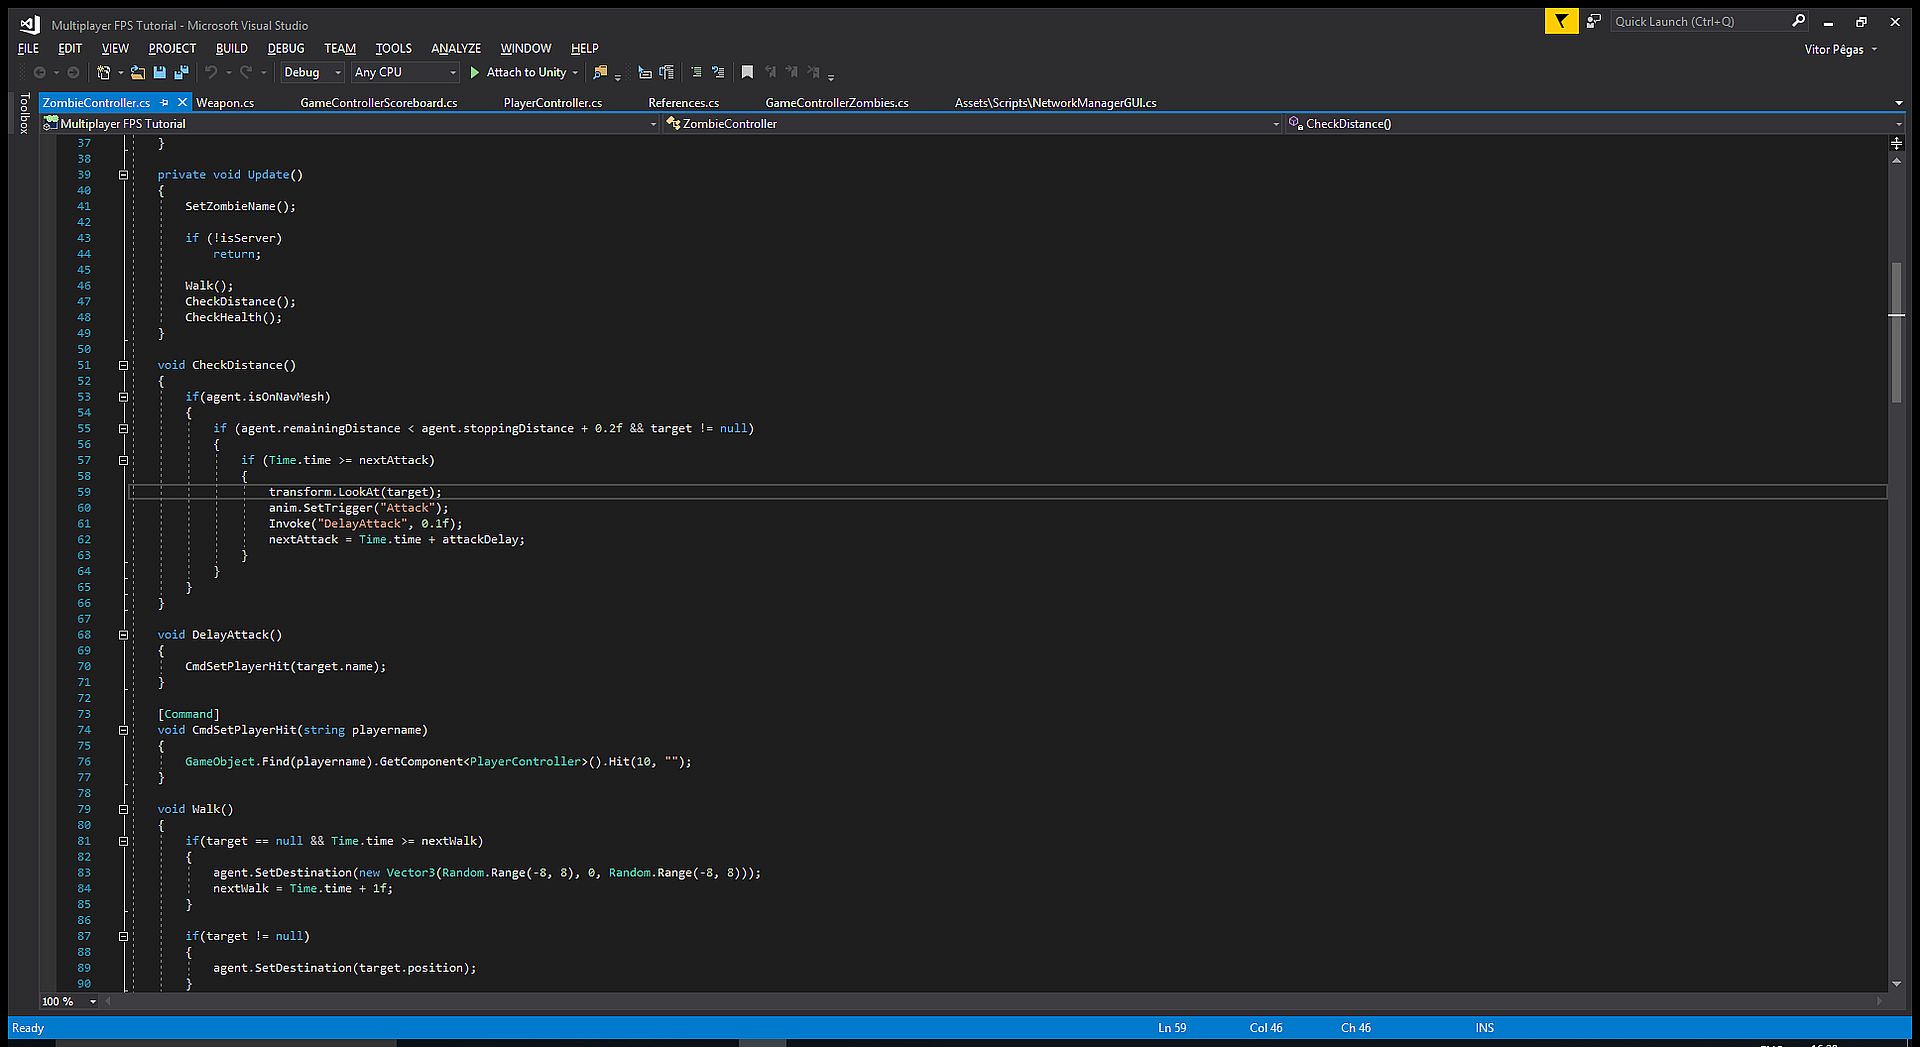Collapse the Walk() method outline
1920x1047 pixels.
click(x=124, y=809)
